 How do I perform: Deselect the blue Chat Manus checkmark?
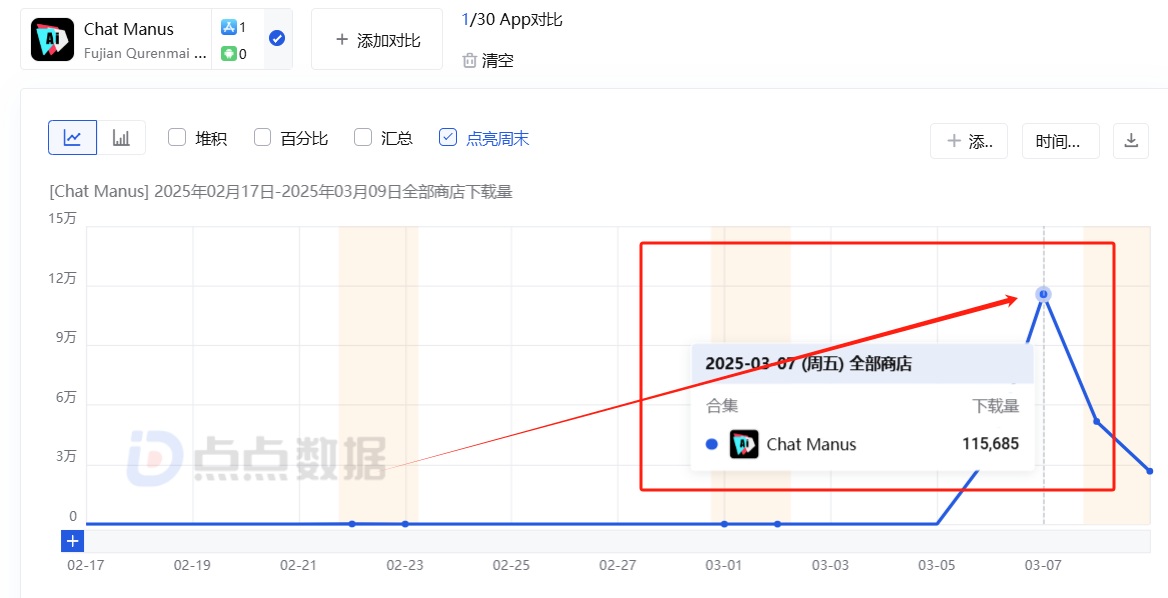tap(277, 38)
